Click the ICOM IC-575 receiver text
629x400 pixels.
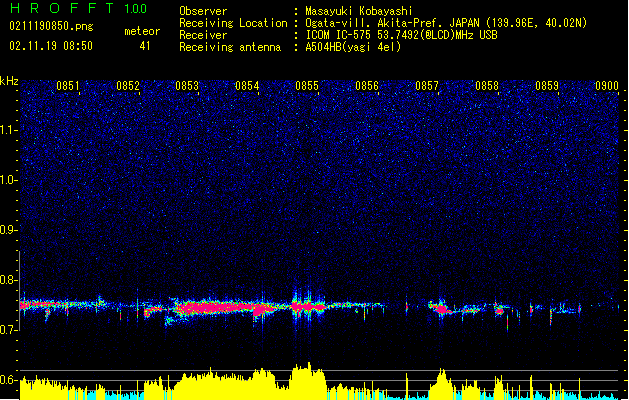tap(401, 35)
